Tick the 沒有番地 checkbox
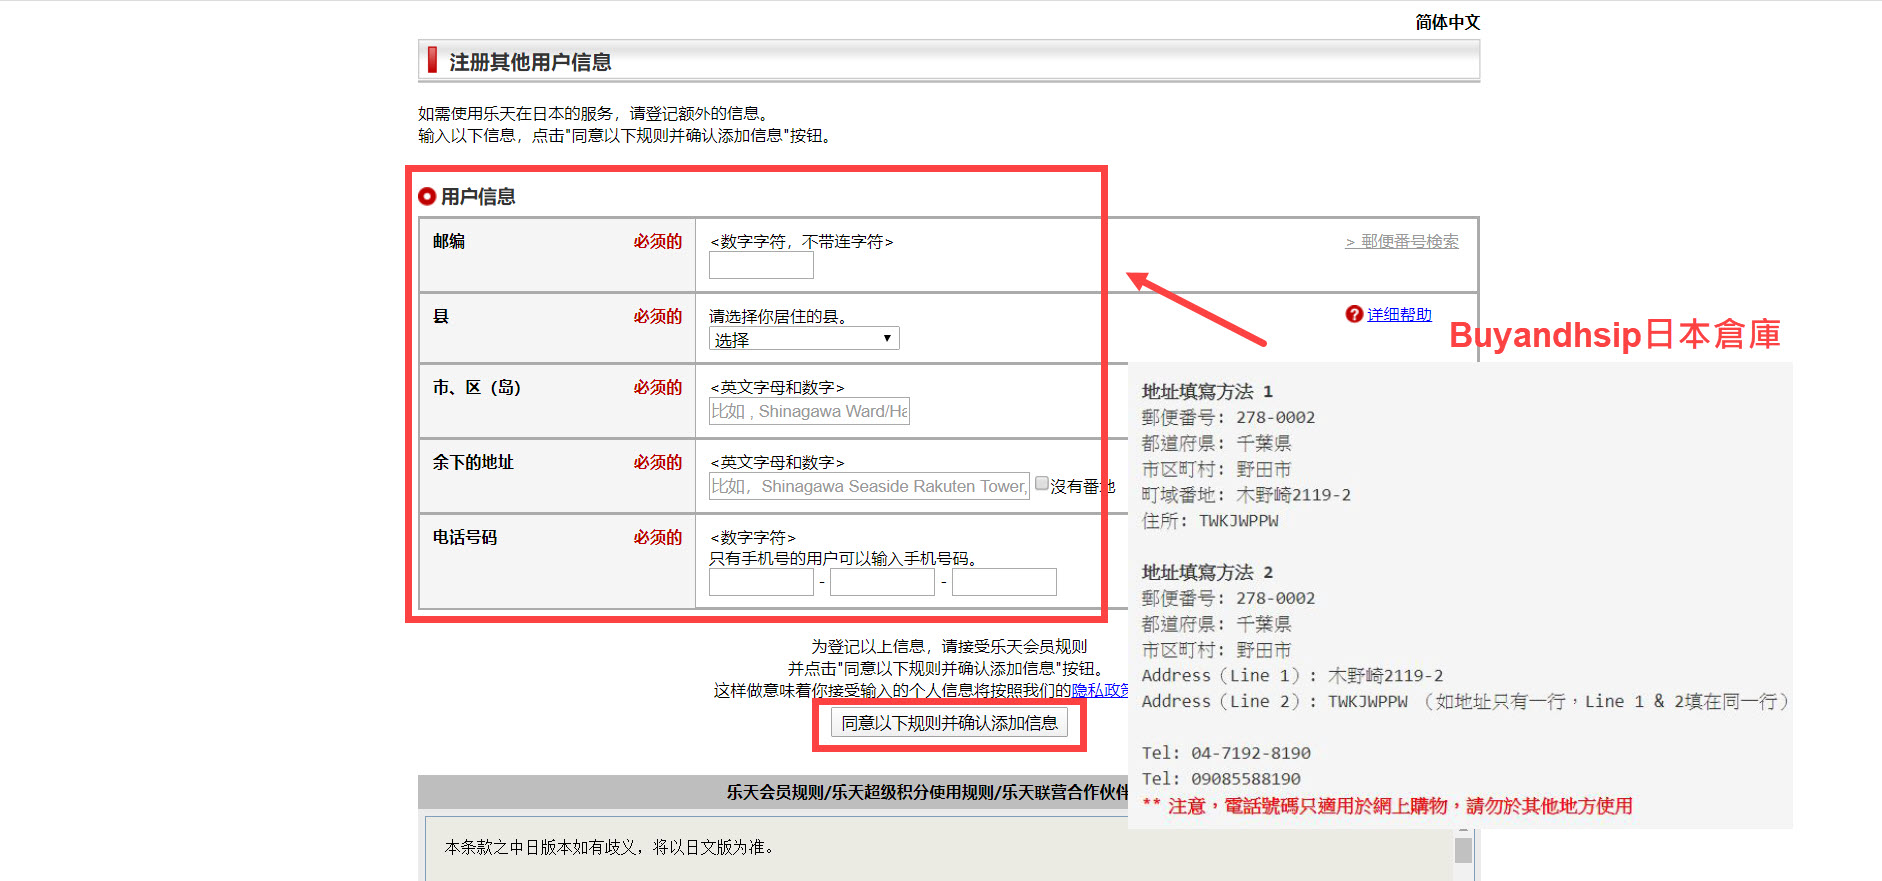1882x881 pixels. [1042, 484]
